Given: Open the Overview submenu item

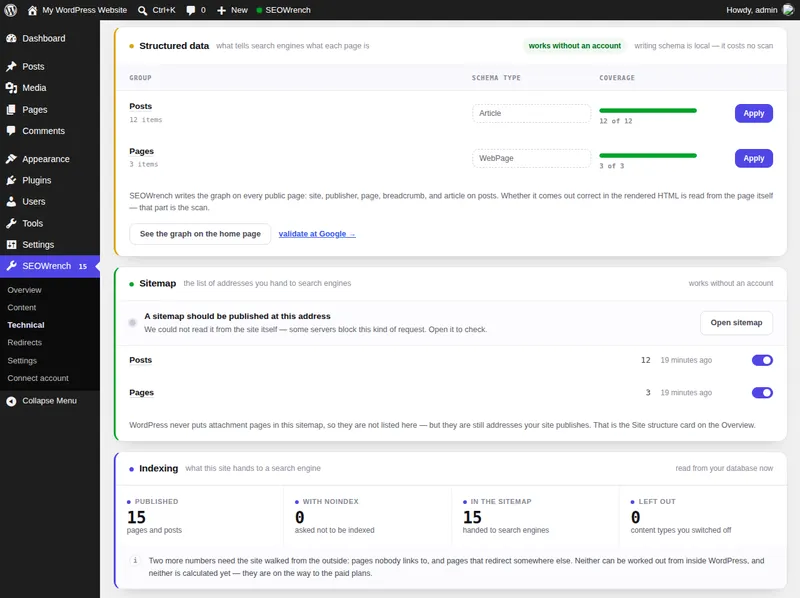Looking at the screenshot, I should pyautogui.click(x=24, y=290).
